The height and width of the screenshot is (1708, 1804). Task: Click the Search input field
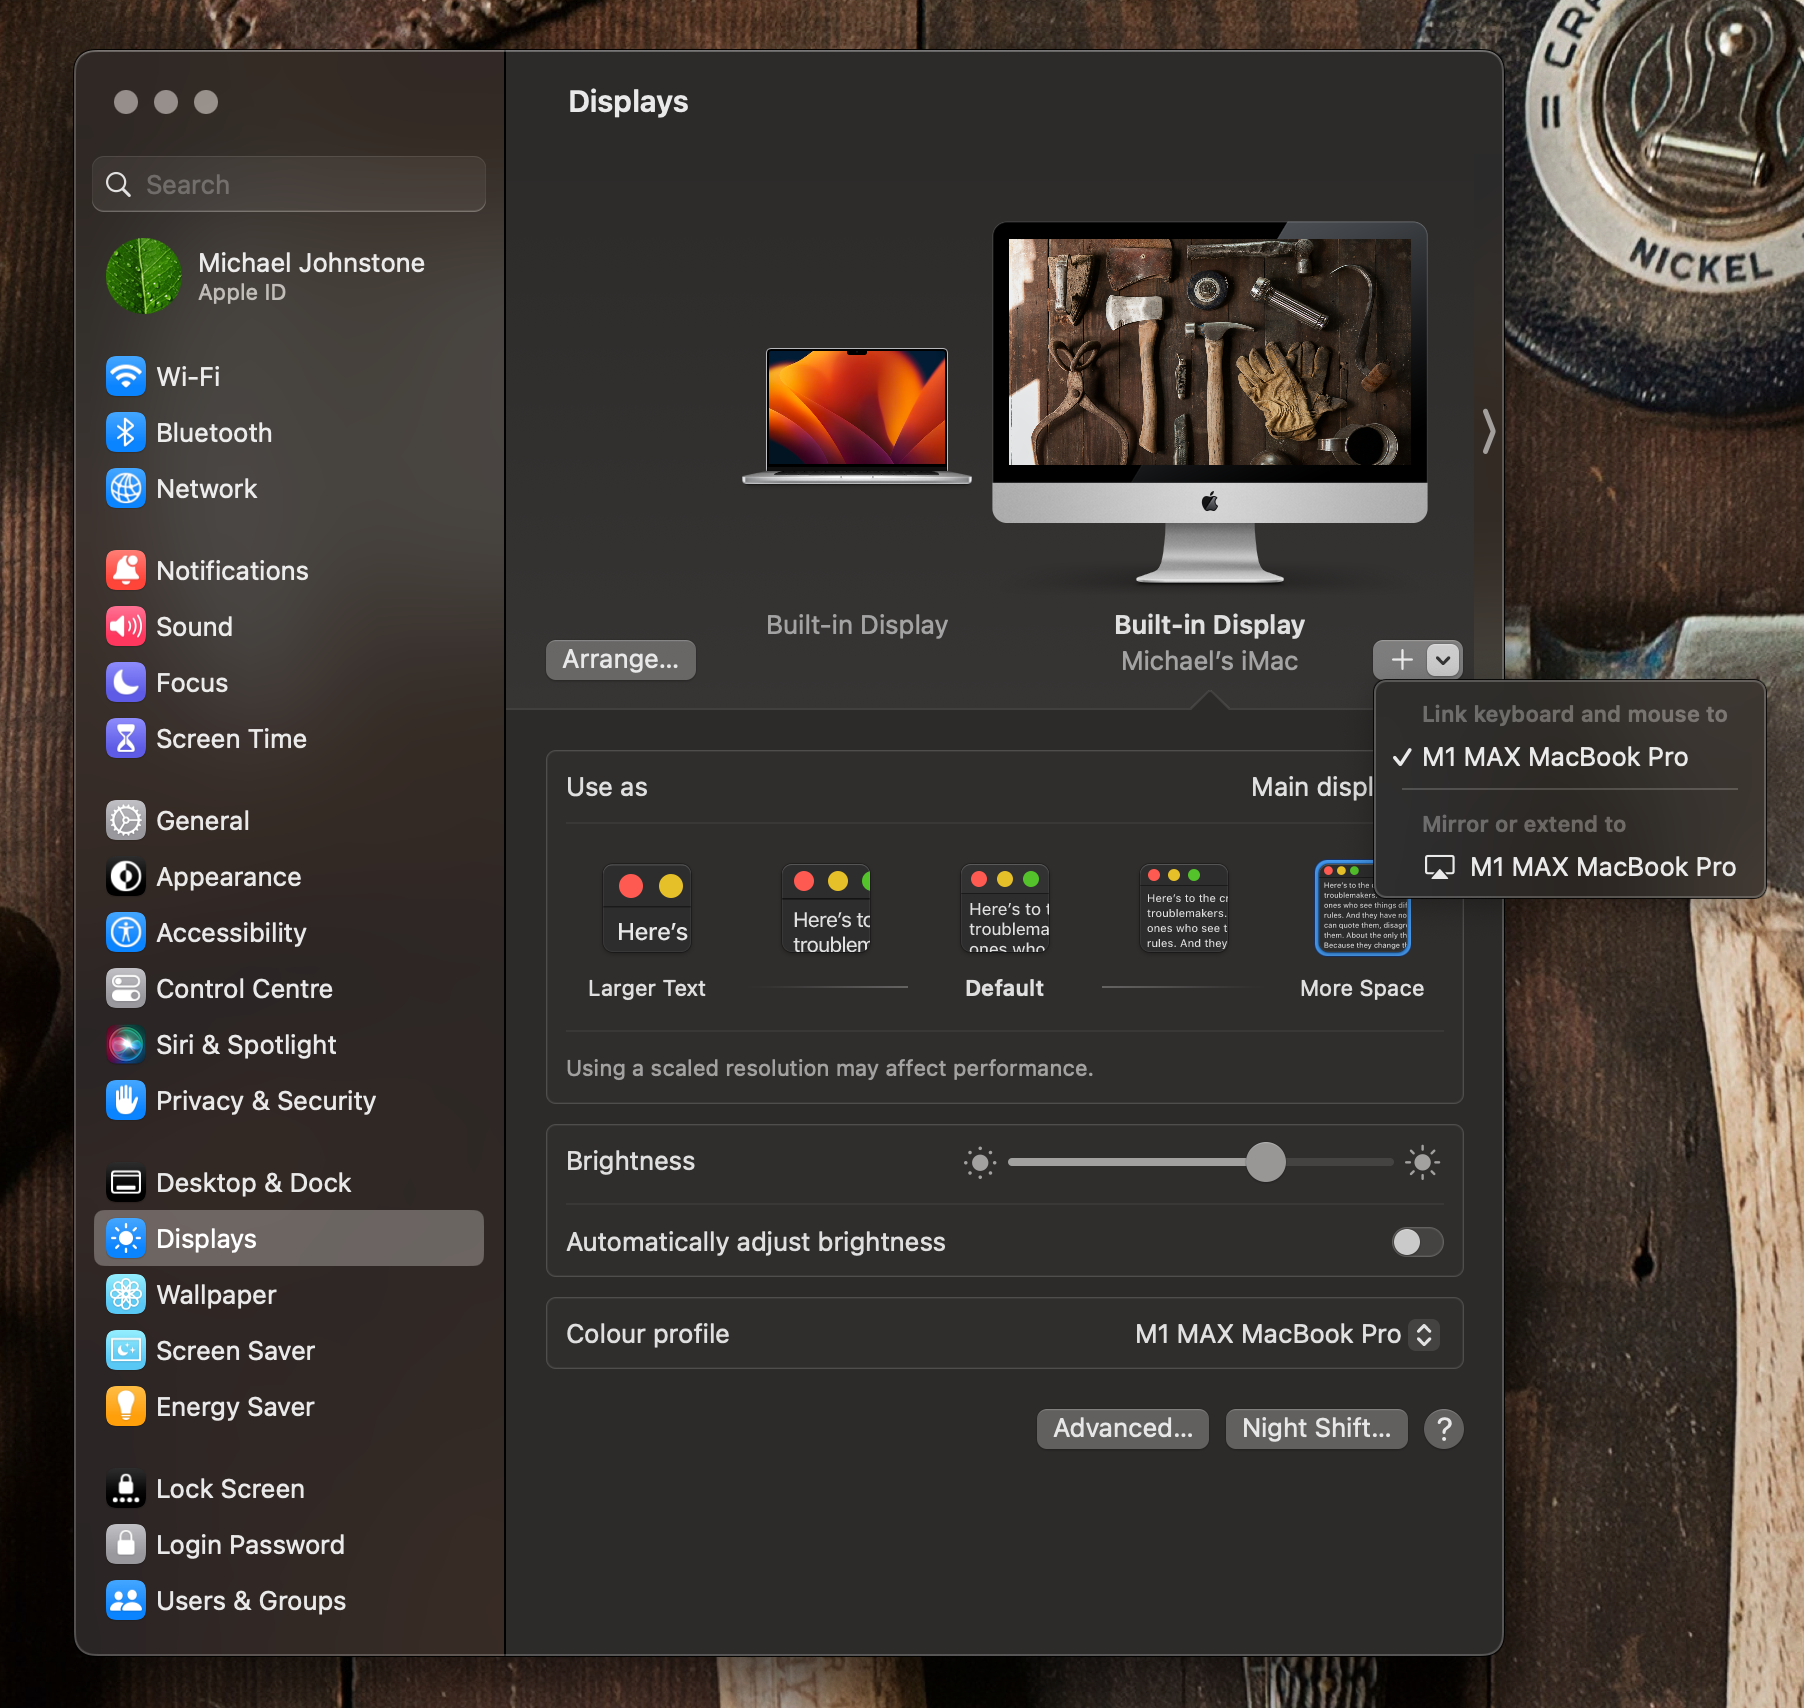click(289, 185)
